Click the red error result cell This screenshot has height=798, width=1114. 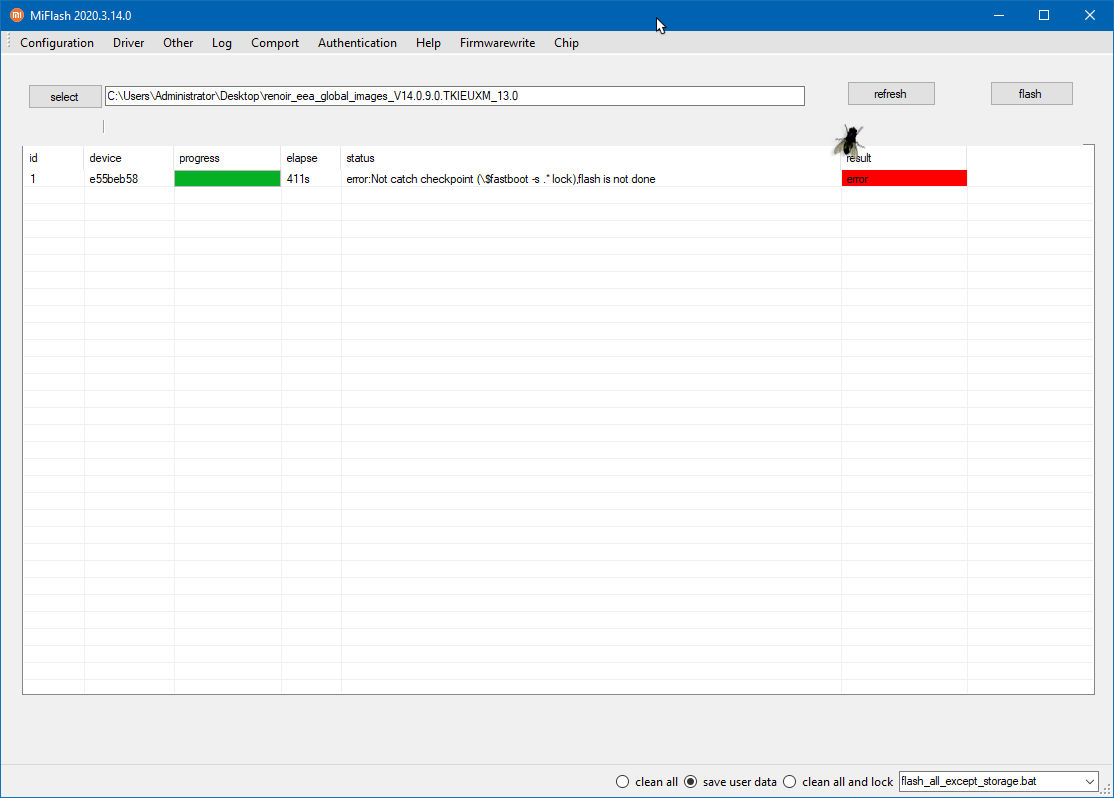[x=904, y=179]
